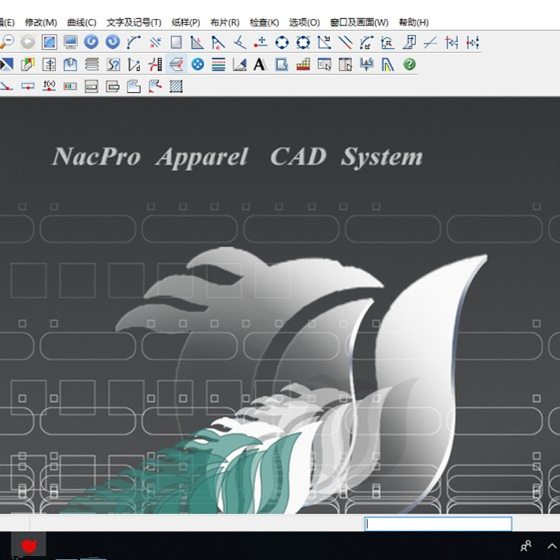Viewport: 560px width, 560px height.
Task: Select the two crossing lines tool
Action: pos(430,42)
